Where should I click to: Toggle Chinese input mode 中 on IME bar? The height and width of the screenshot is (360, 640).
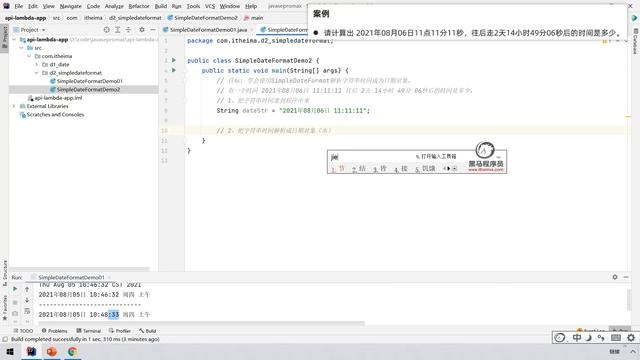tap(577, 338)
